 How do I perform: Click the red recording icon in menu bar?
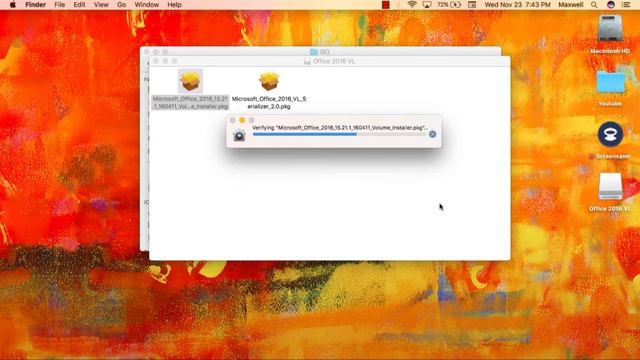pos(385,5)
